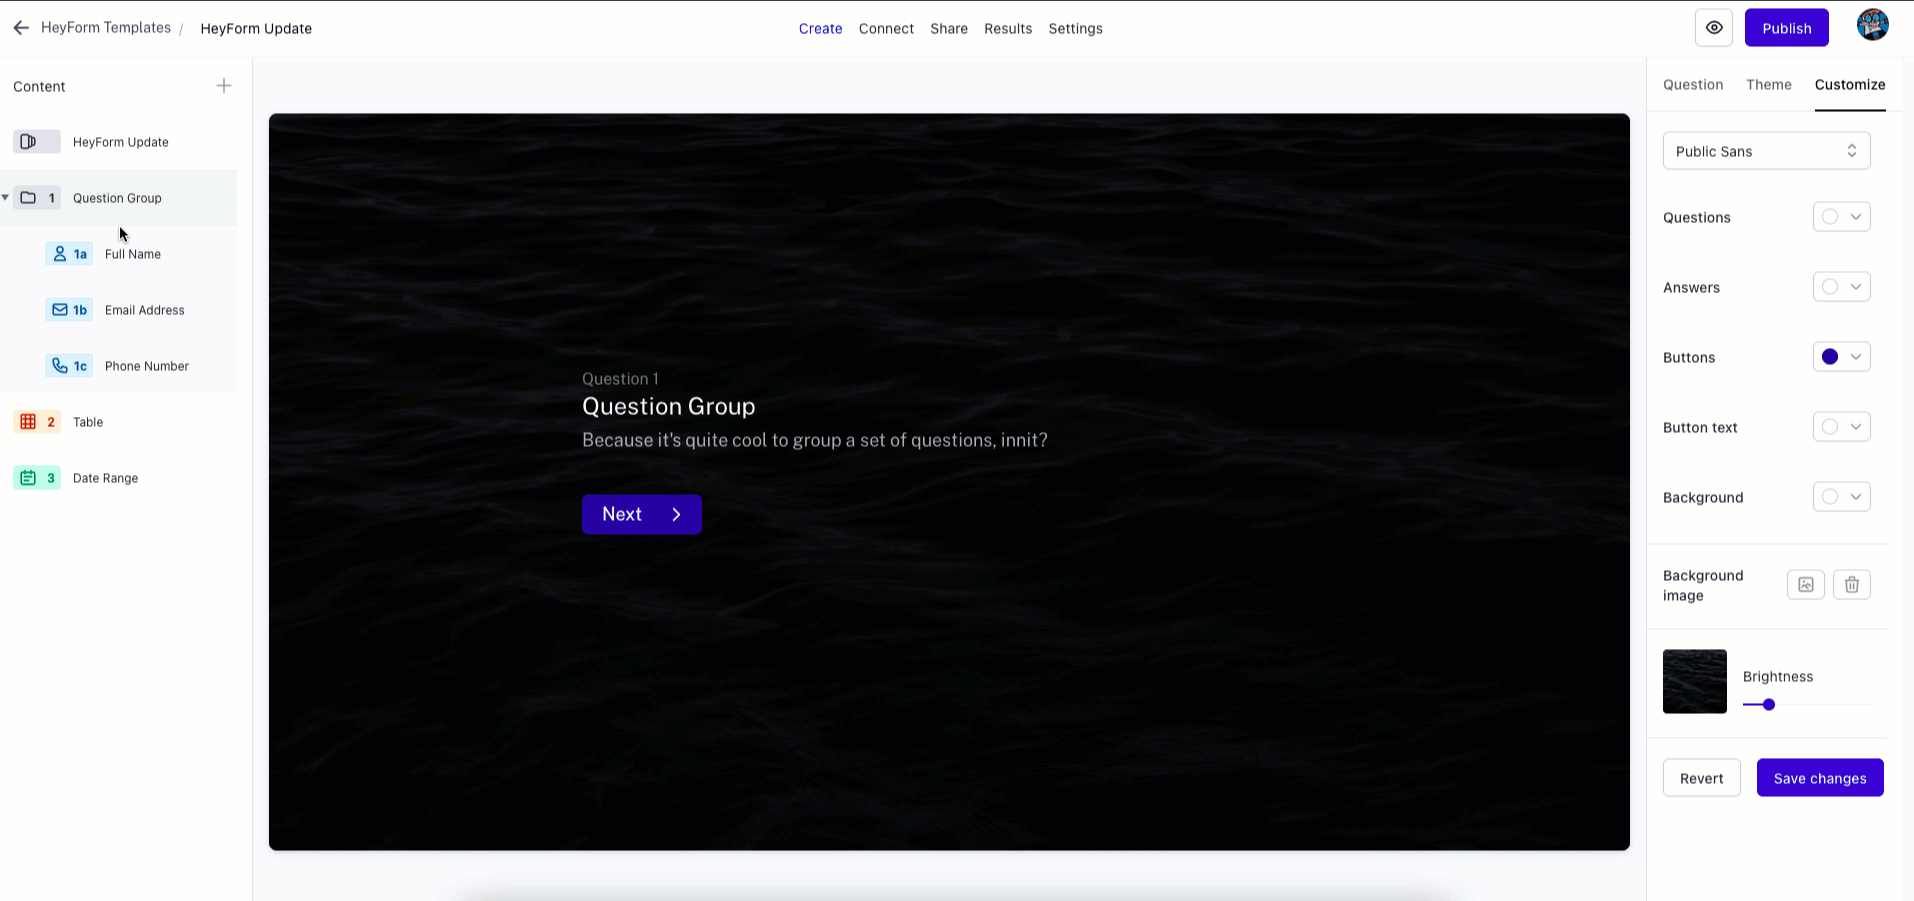Click the red Table grid icon
The width and height of the screenshot is (1914, 901).
(28, 422)
